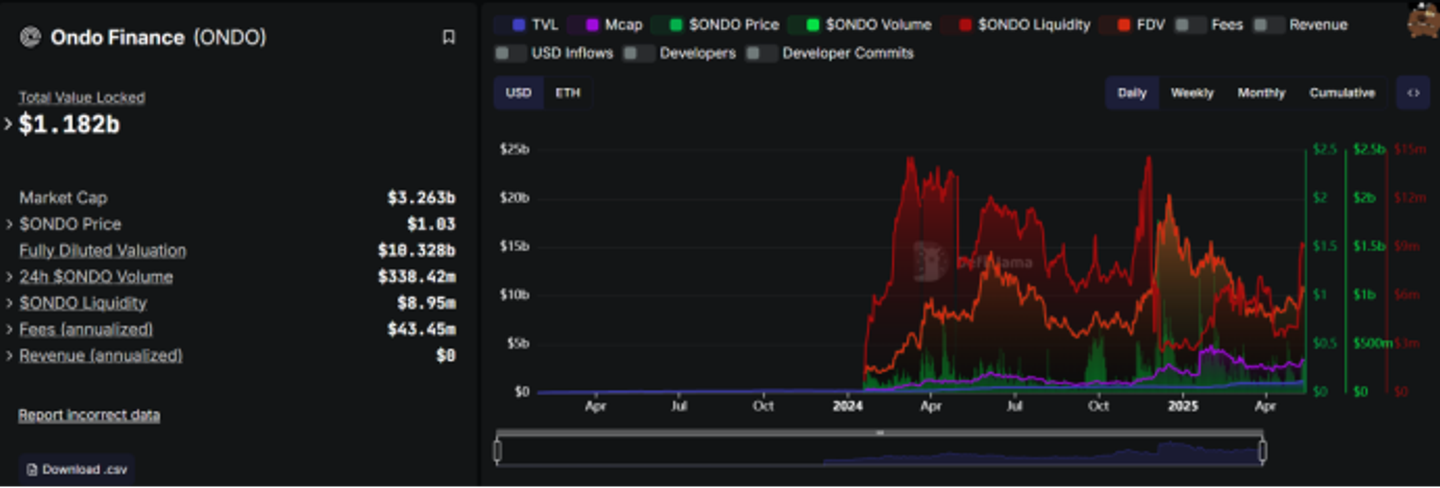Screen dimensions: 1440x488
Task: Bookmark Ondo Finance with the bookmark icon
Action: (x=449, y=37)
